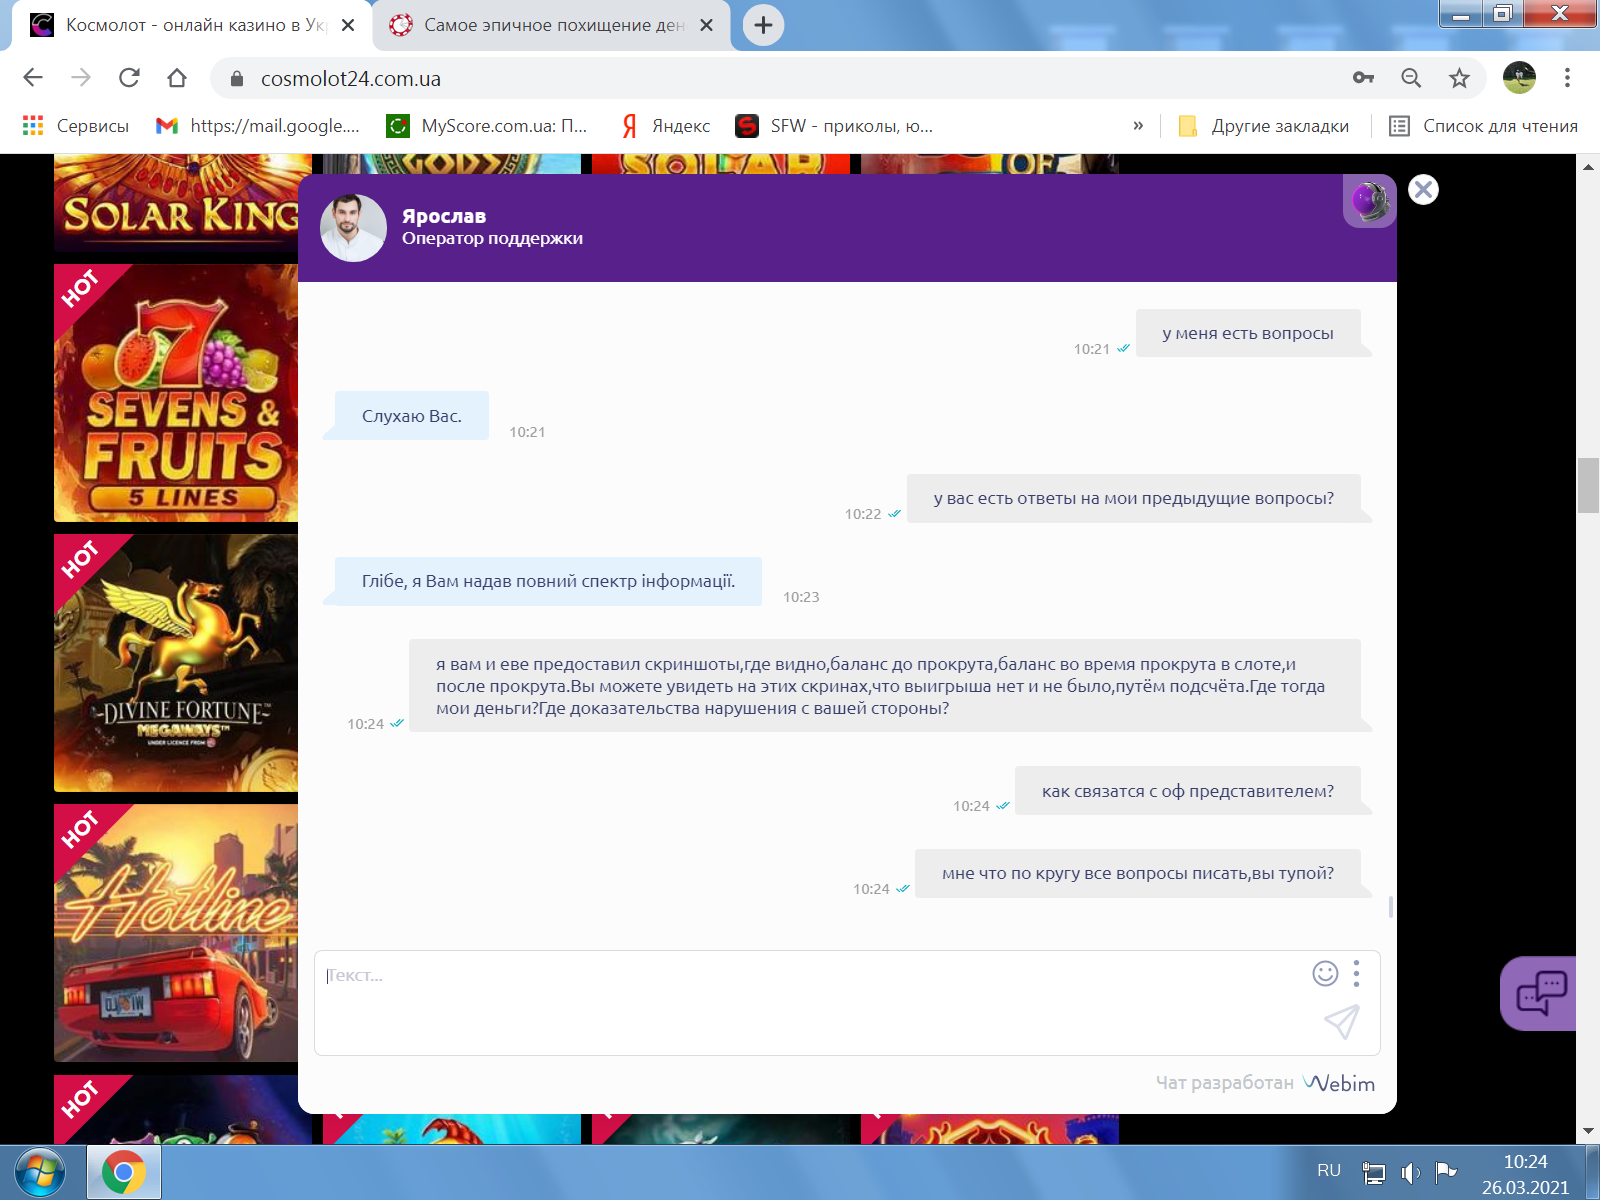This screenshot has width=1600, height=1200.
Task: Open the Другие закладки folder
Action: point(1264,126)
